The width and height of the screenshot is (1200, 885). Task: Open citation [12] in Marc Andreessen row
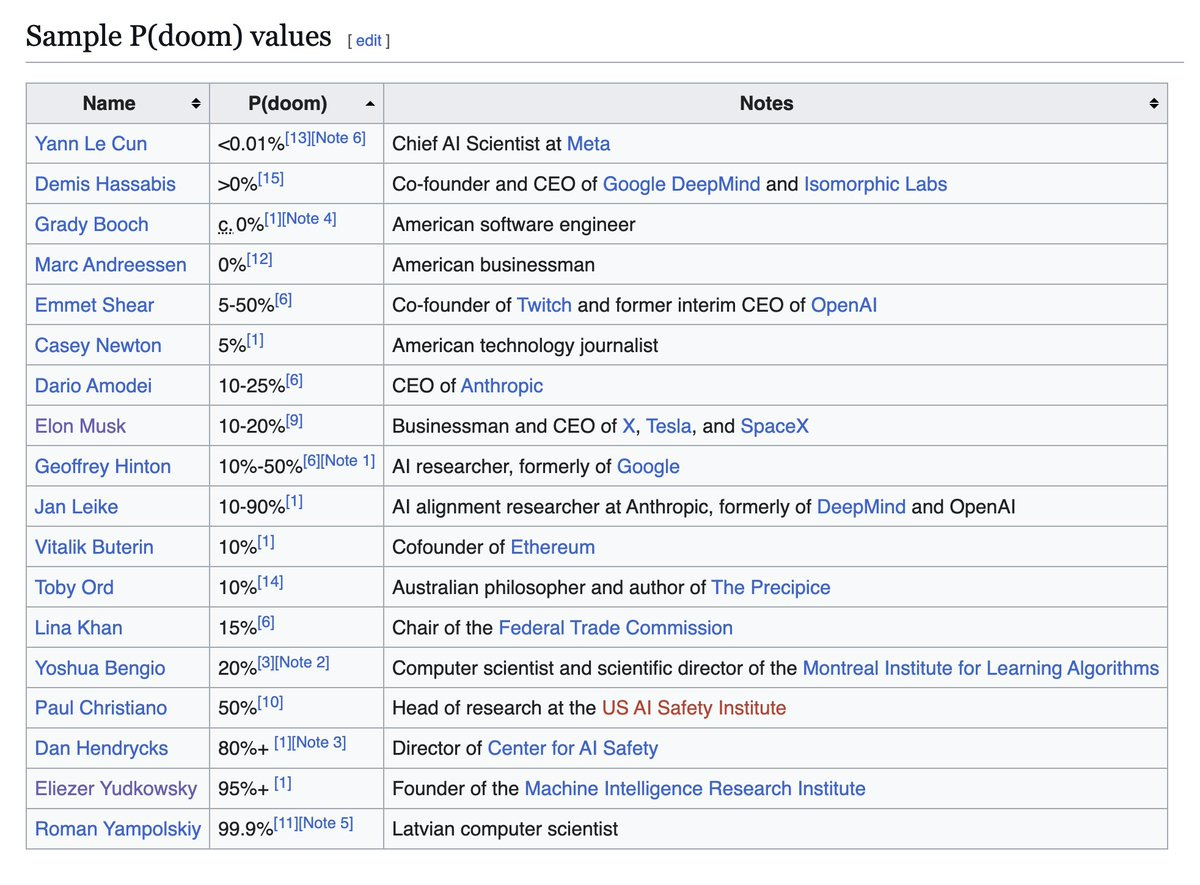click(x=260, y=259)
